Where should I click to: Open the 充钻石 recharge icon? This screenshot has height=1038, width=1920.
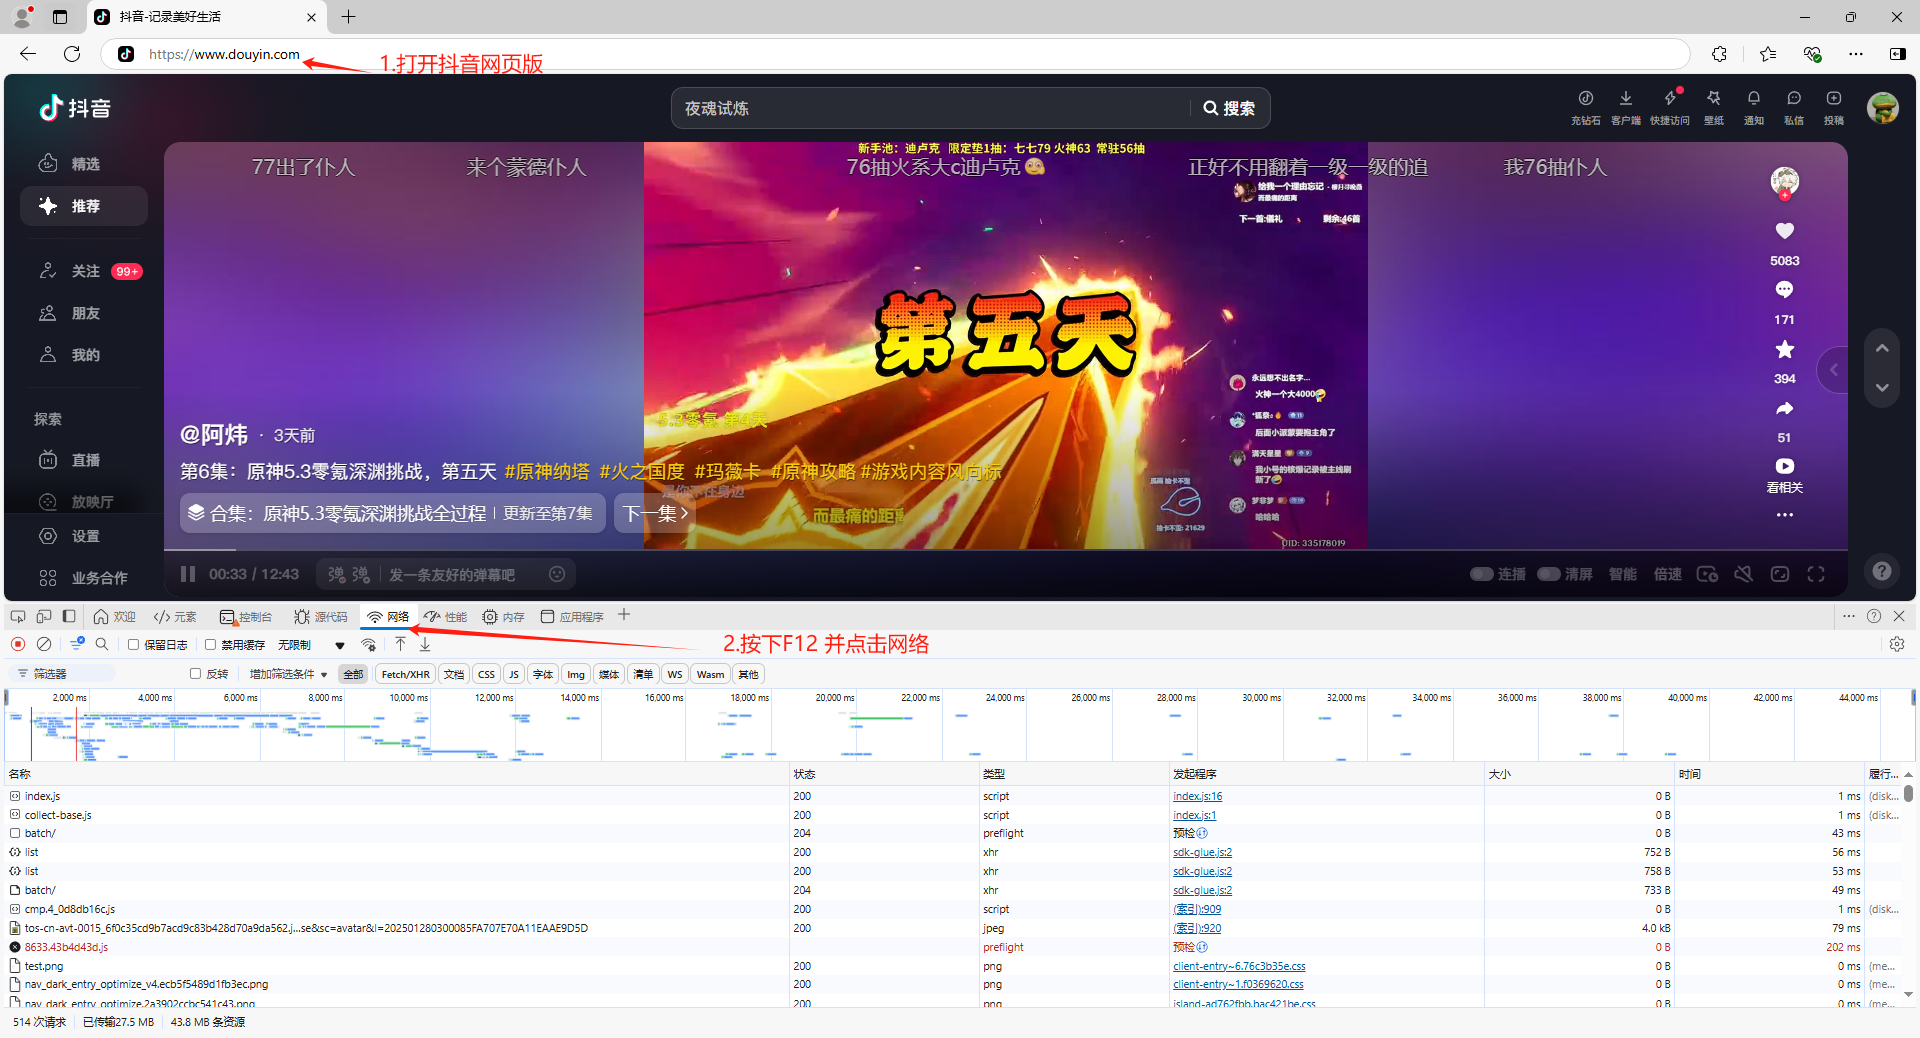click(x=1585, y=98)
